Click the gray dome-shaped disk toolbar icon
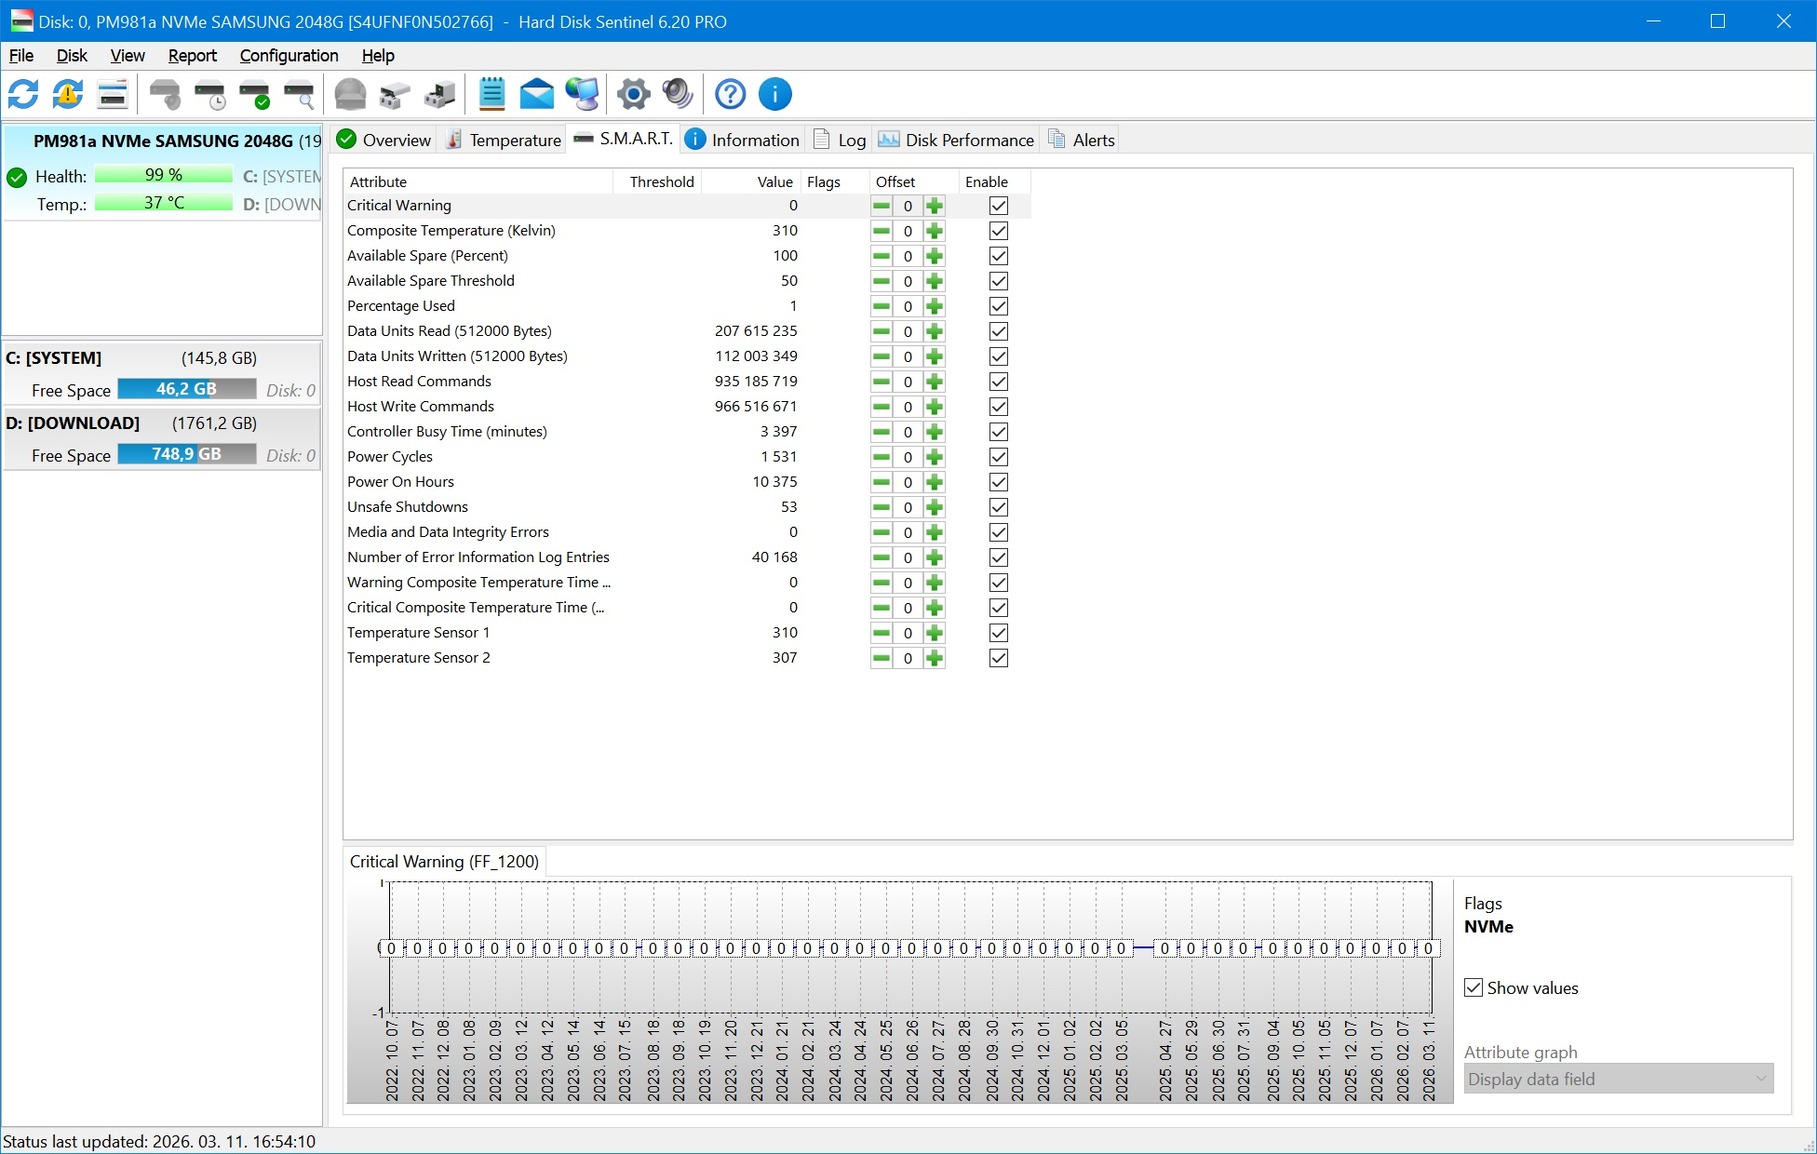The height and width of the screenshot is (1154, 1817). [x=350, y=95]
